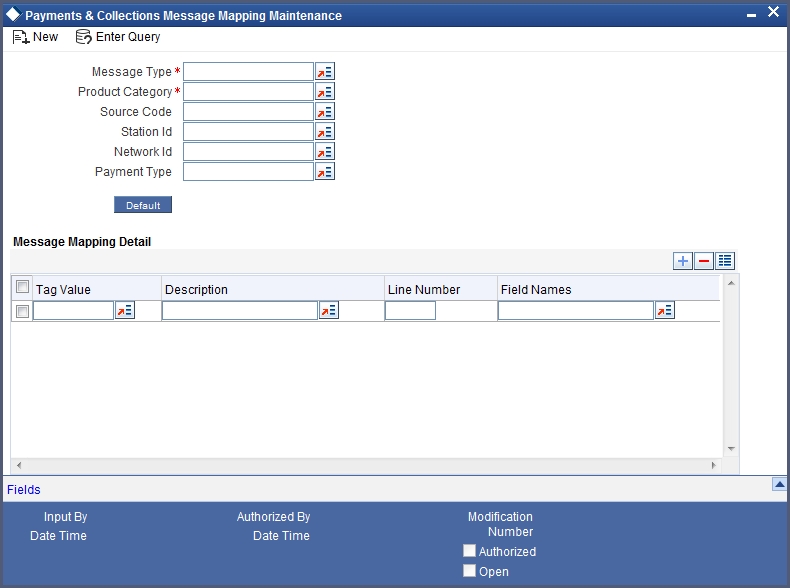
Task: Open the Description lookup icon
Action: [x=328, y=310]
